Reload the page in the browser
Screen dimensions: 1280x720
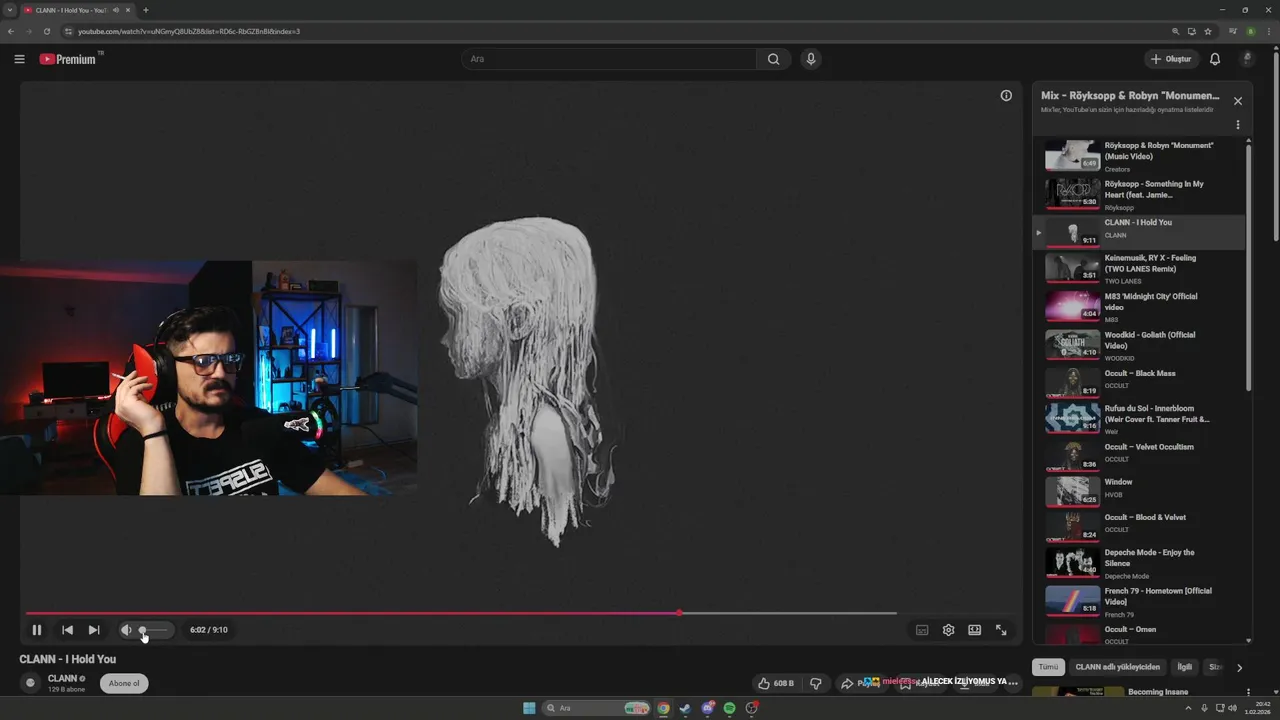click(46, 31)
